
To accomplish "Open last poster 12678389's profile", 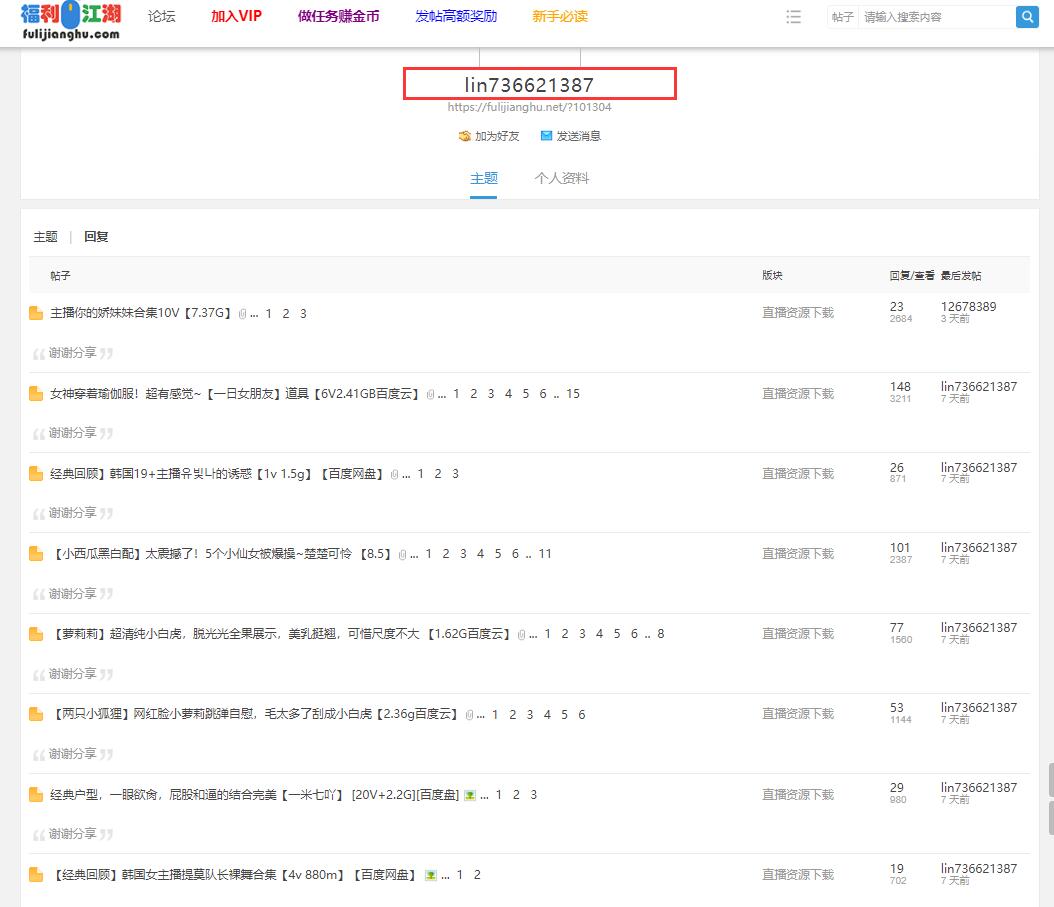I will coord(968,307).
